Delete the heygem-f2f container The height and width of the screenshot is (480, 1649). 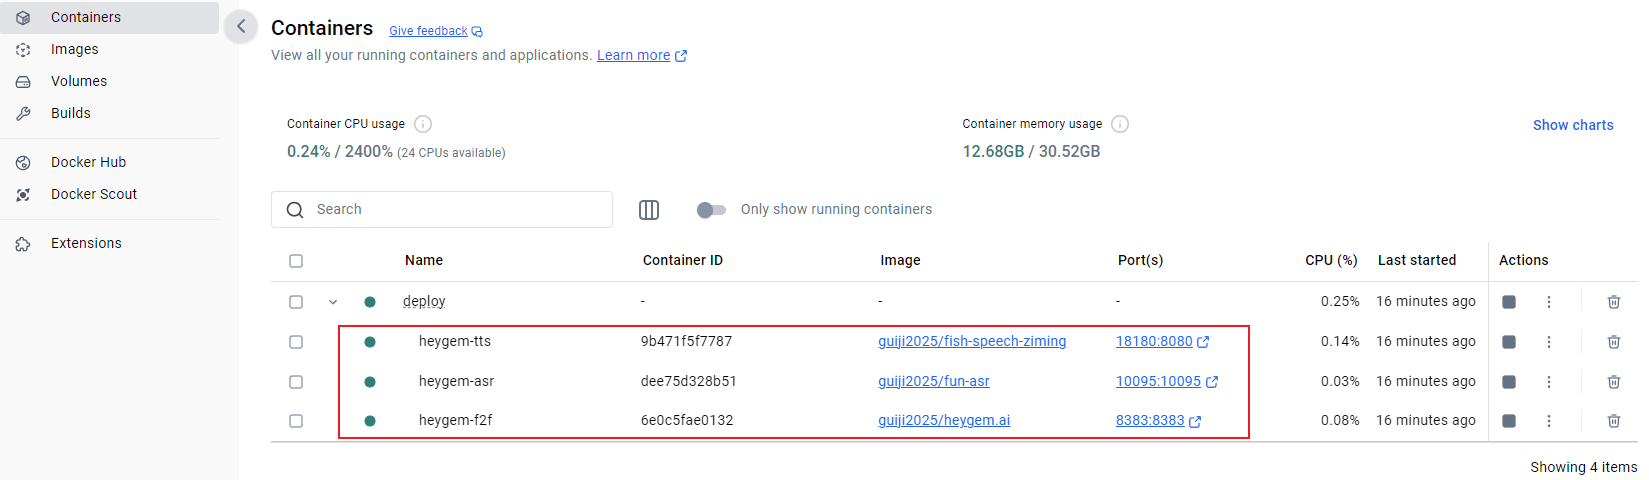[x=1614, y=421]
